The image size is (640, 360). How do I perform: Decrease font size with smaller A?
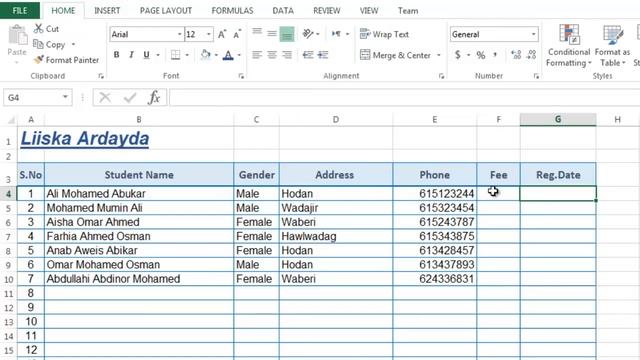point(237,34)
